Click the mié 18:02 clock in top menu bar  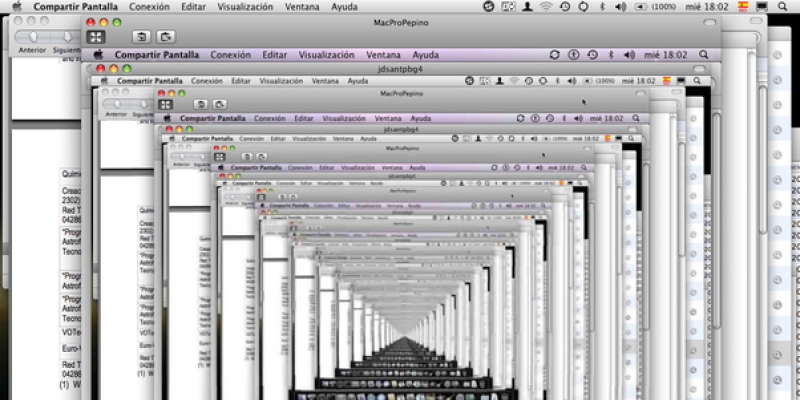click(709, 7)
